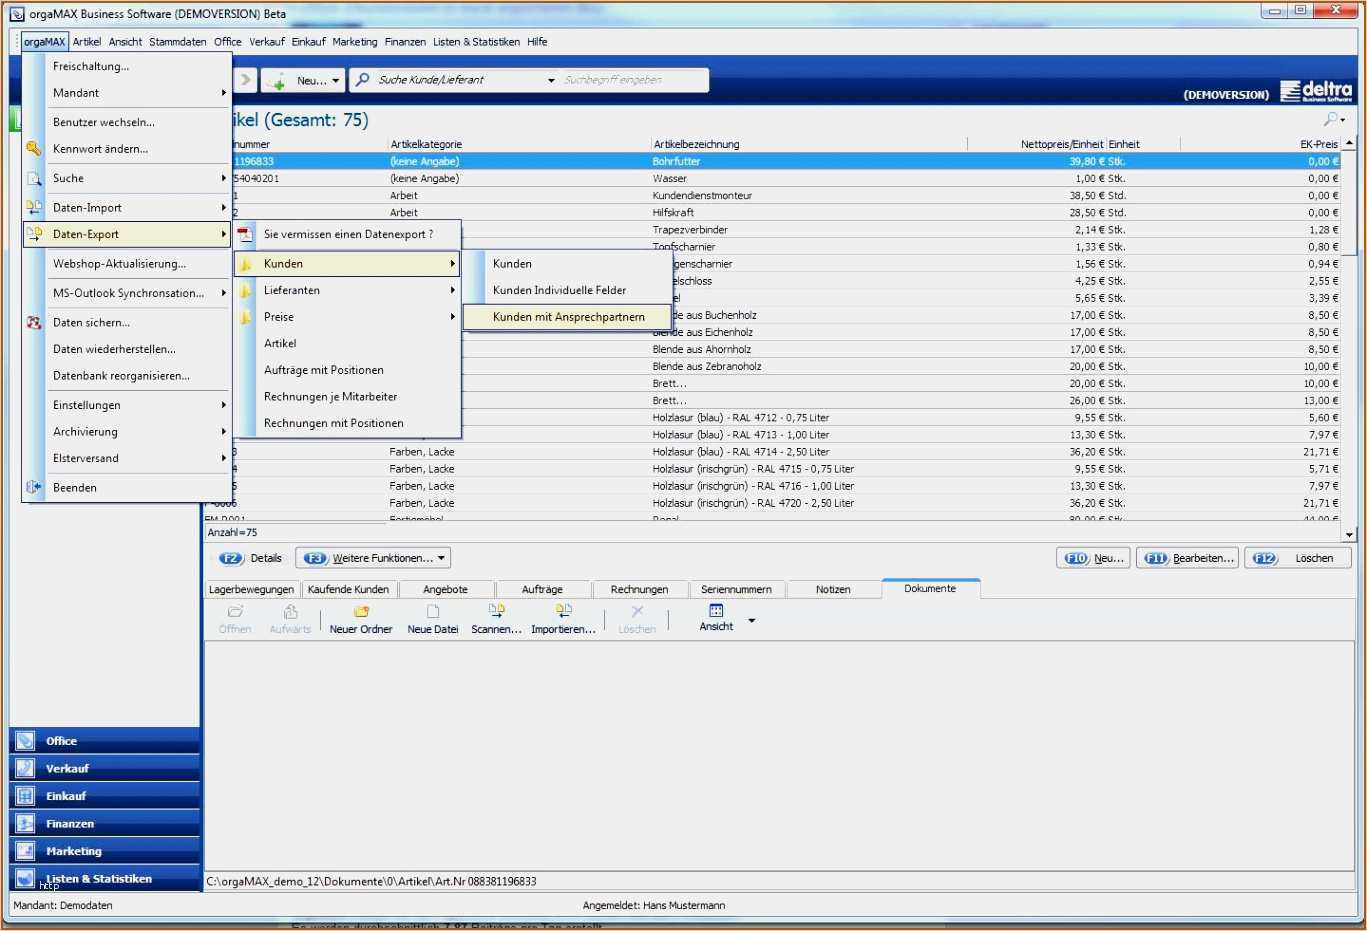This screenshot has width=1367, height=931.
Task: Click the F10 Neu button
Action: click(x=1093, y=558)
